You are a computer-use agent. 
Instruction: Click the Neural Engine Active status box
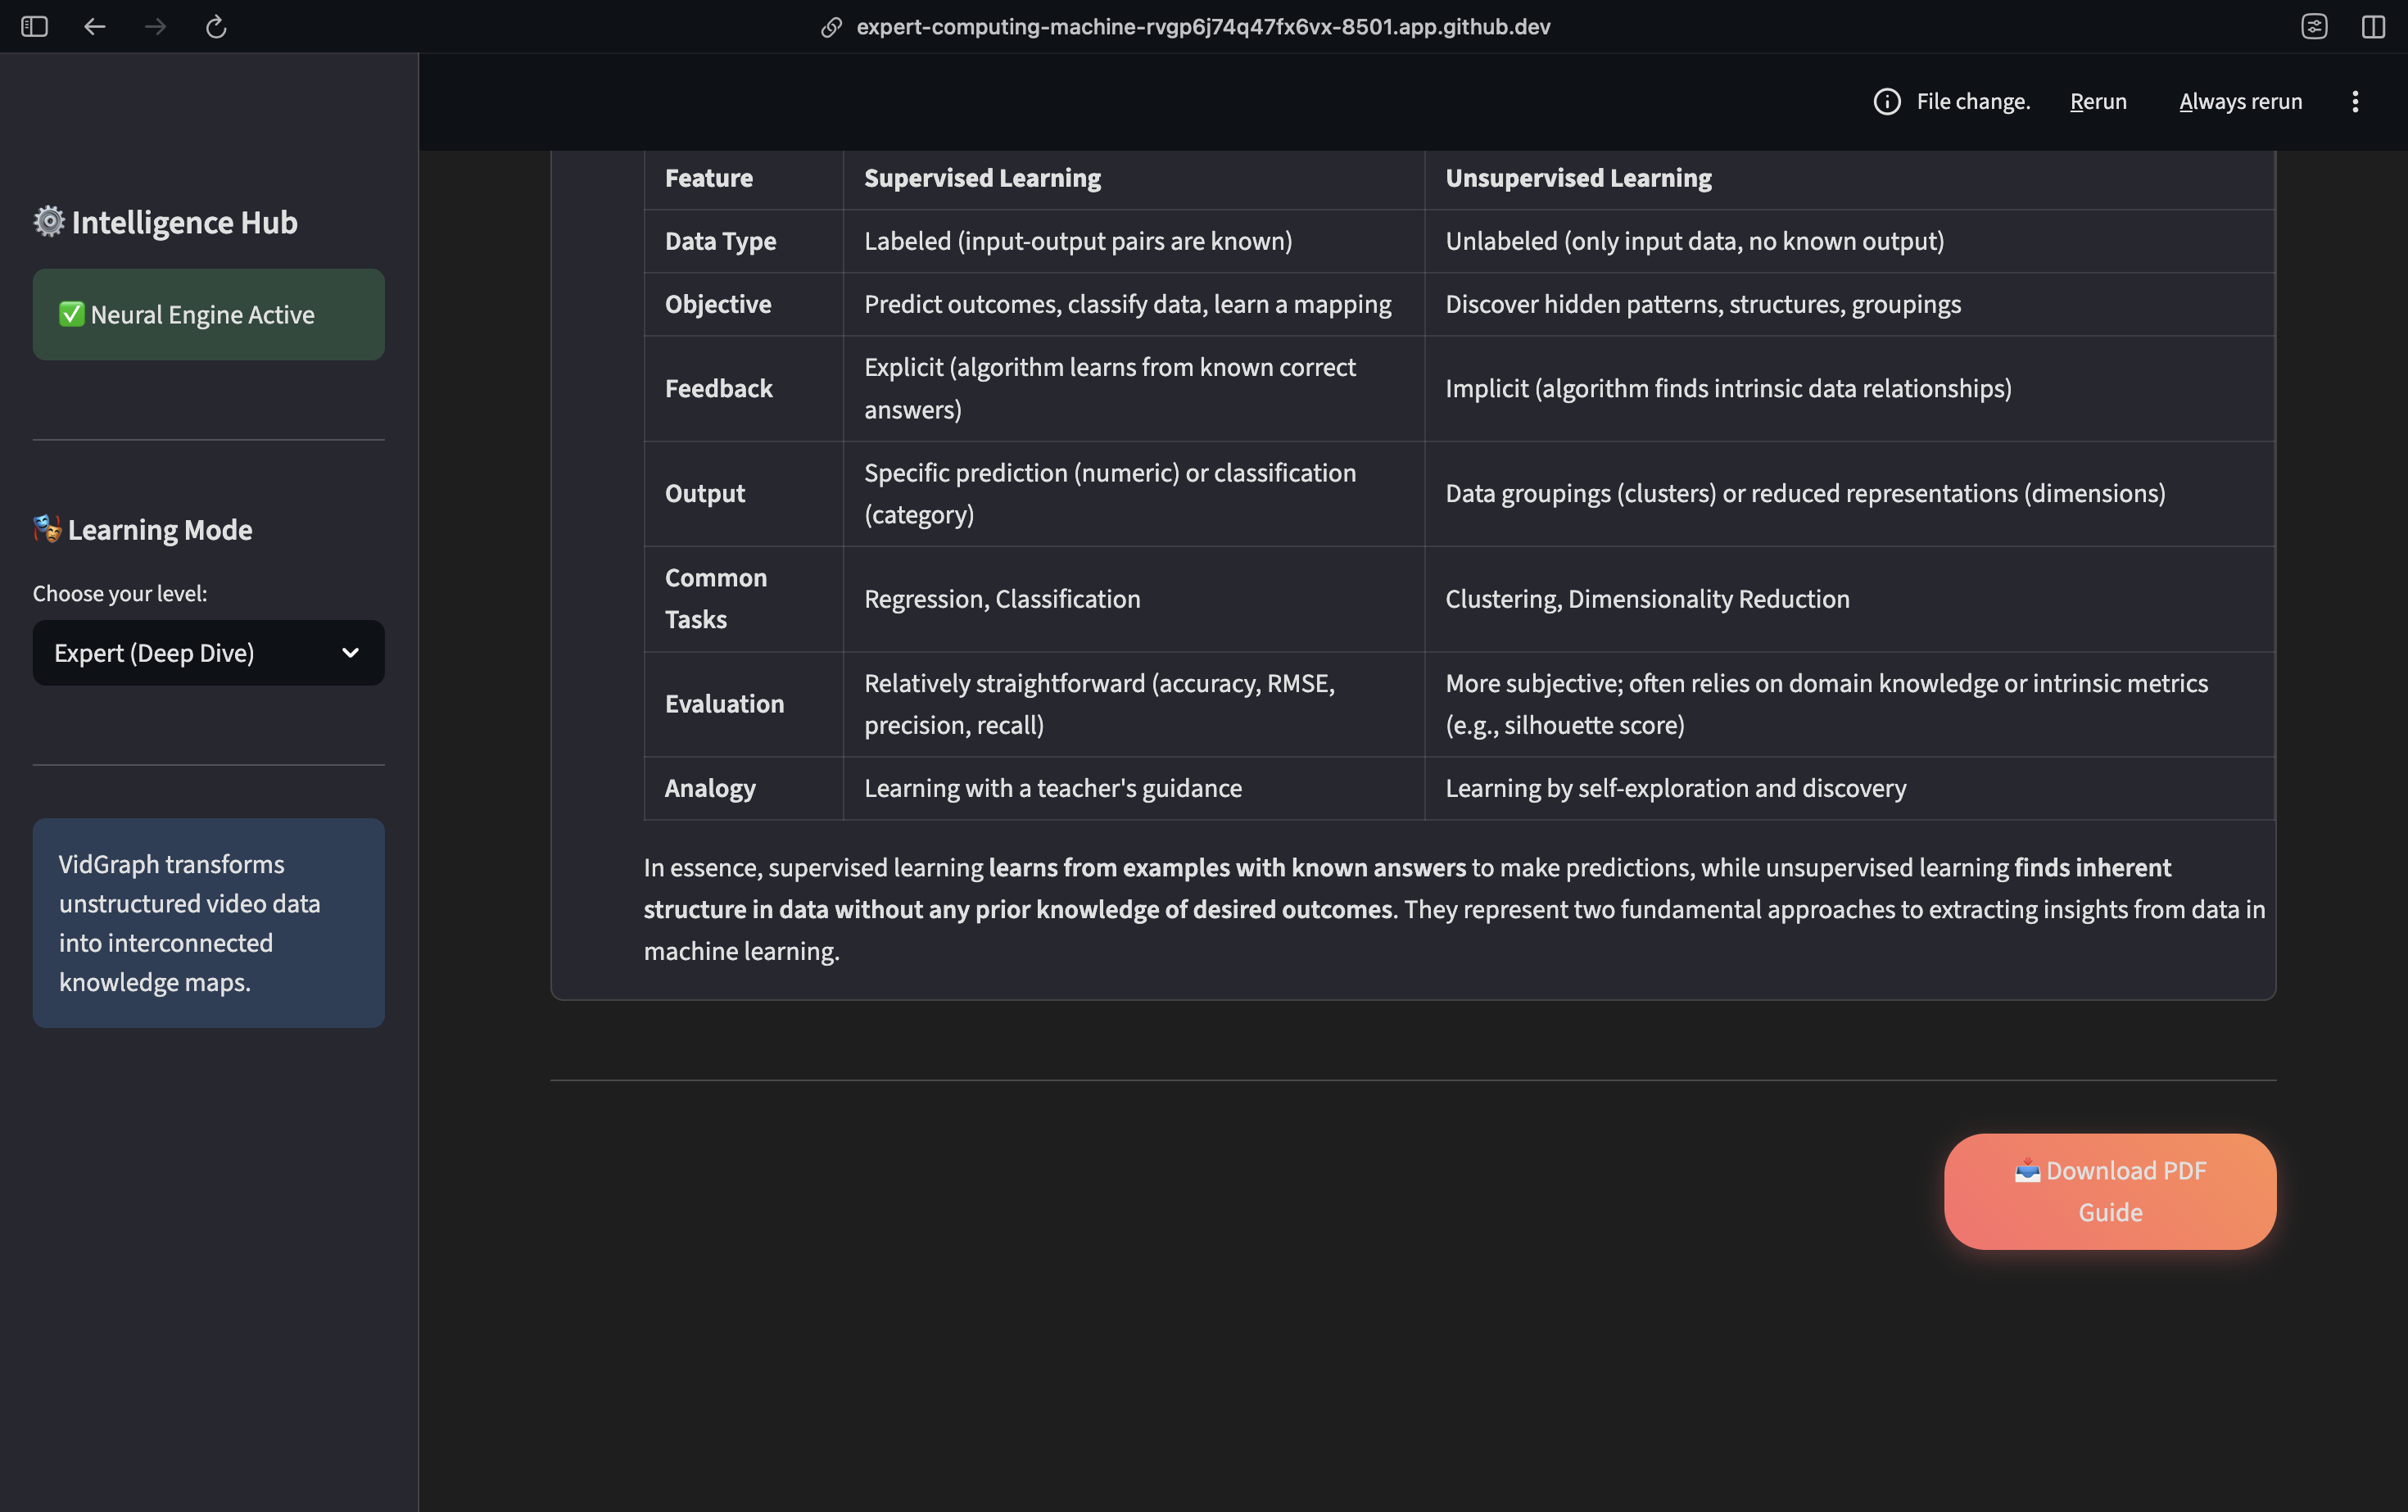click(x=208, y=315)
